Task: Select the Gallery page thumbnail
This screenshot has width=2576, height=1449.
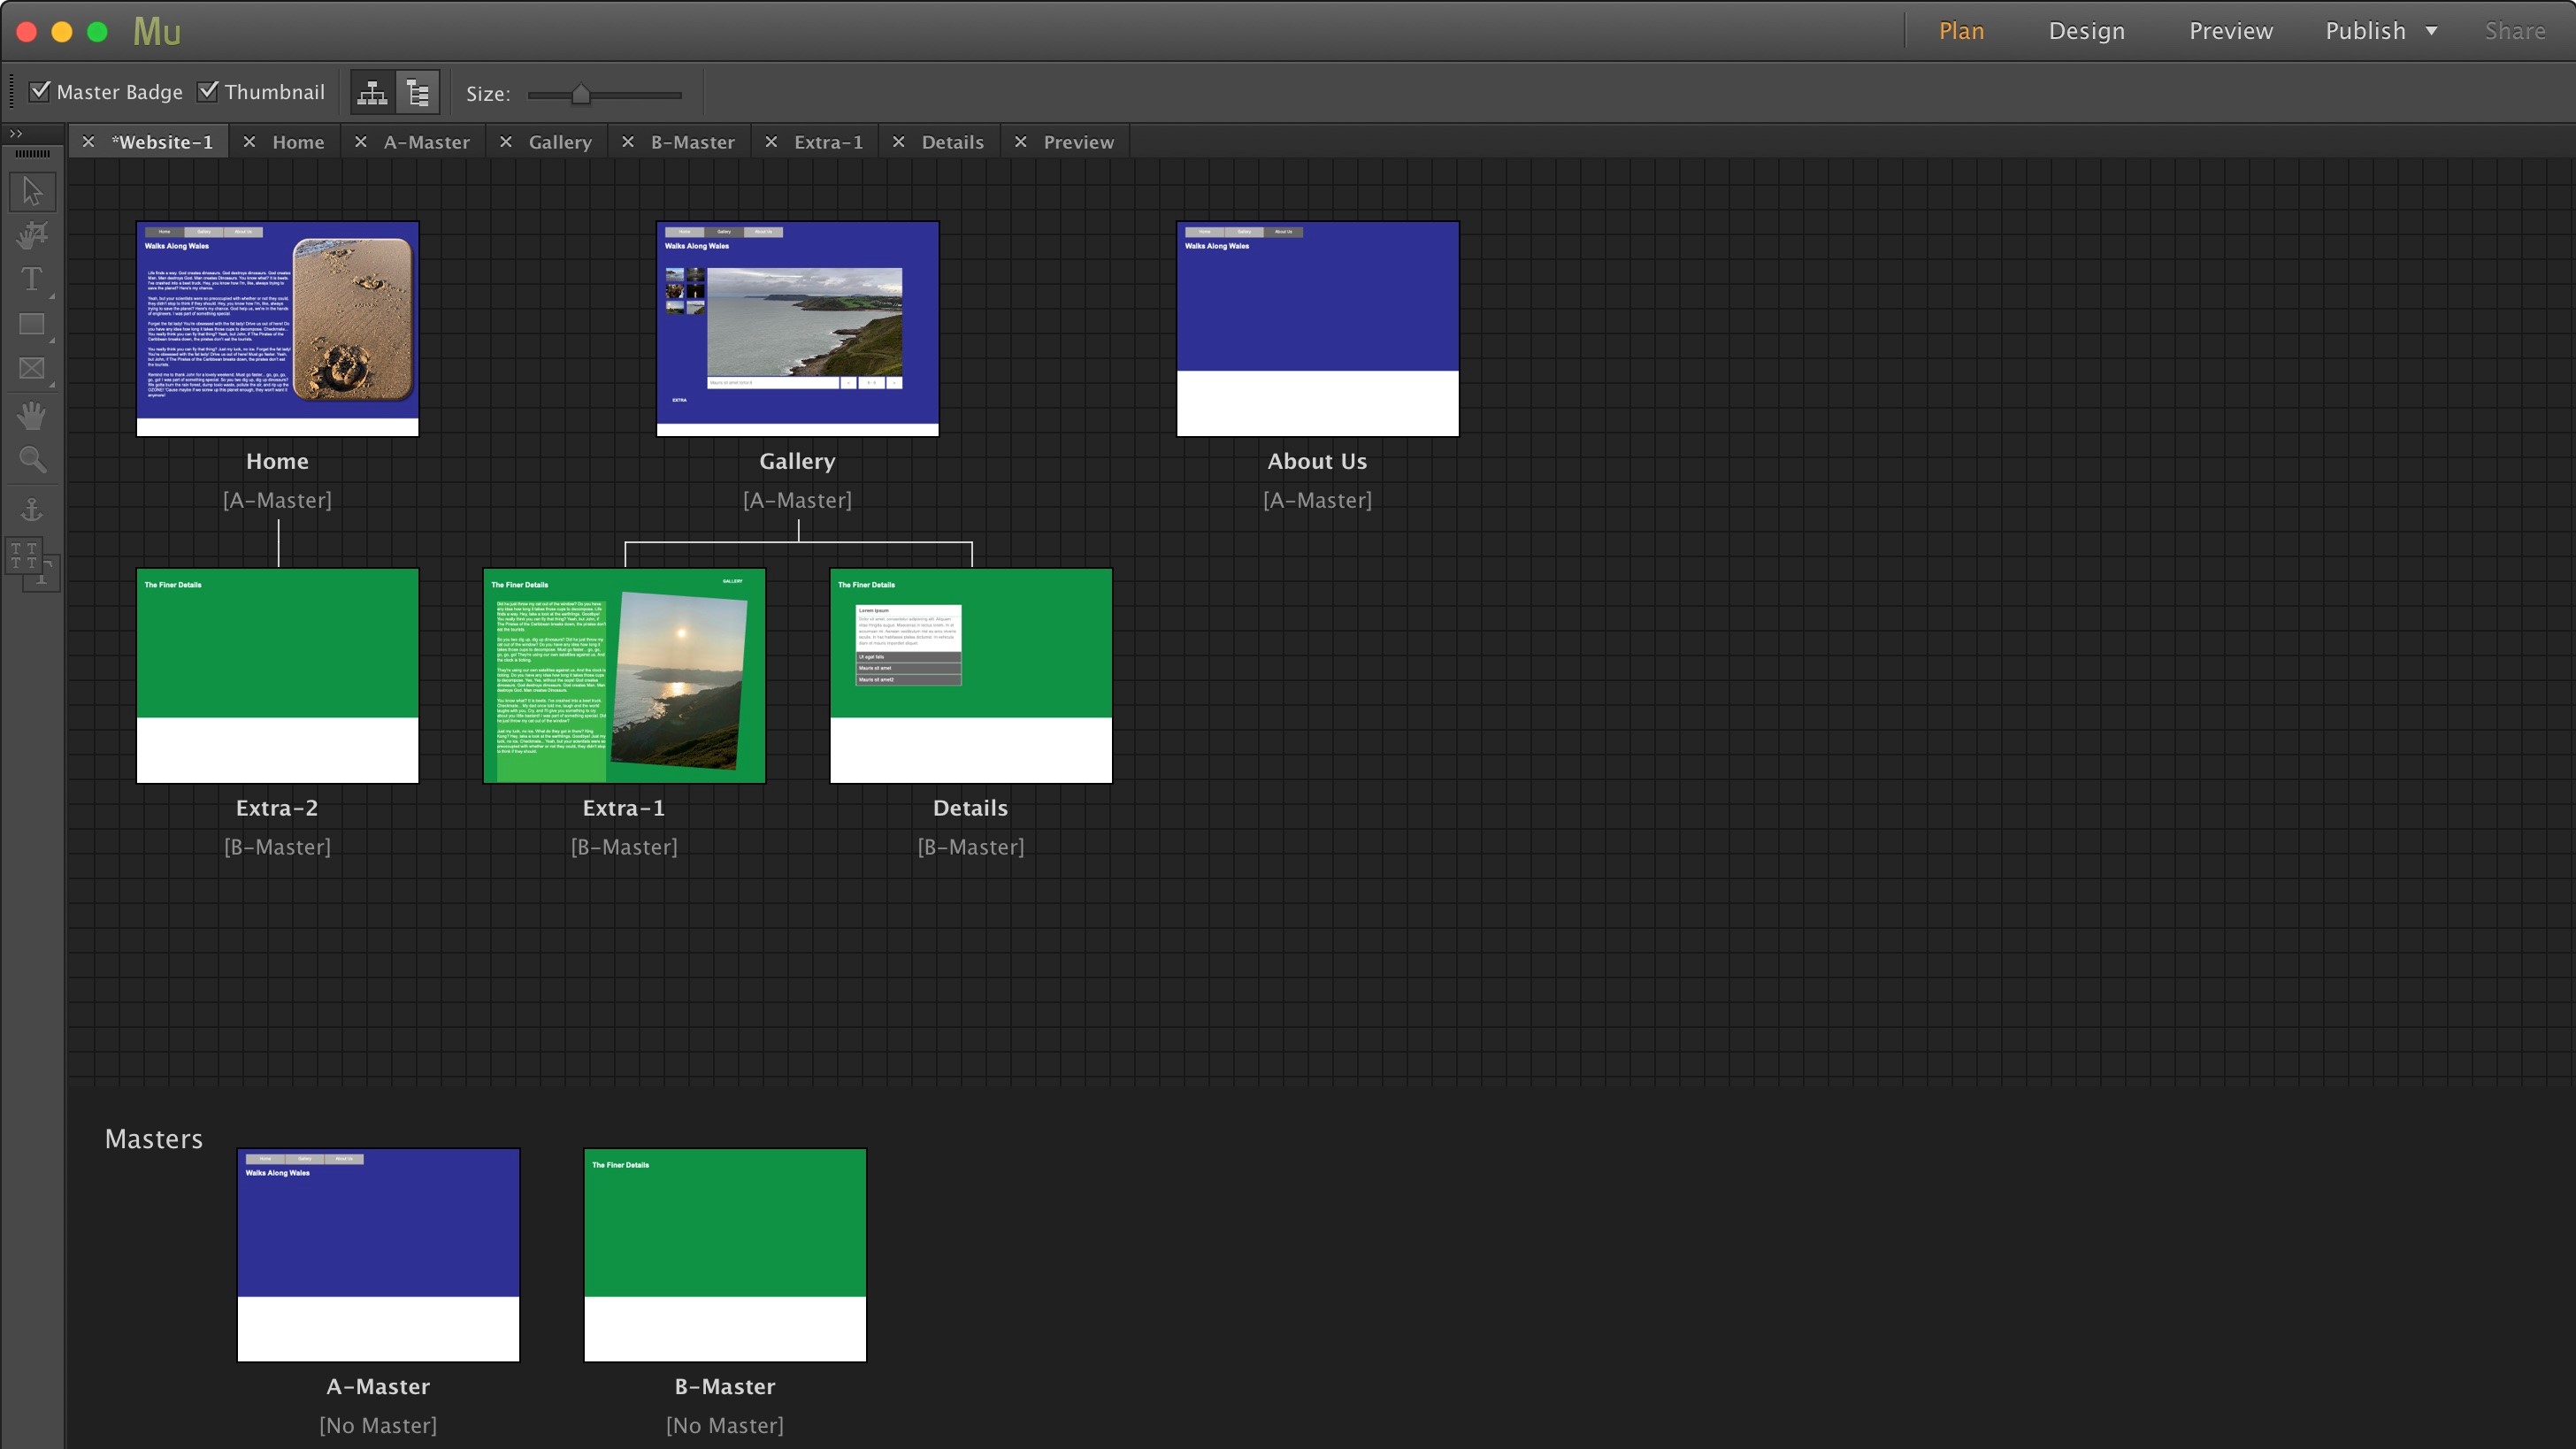Action: 797,329
